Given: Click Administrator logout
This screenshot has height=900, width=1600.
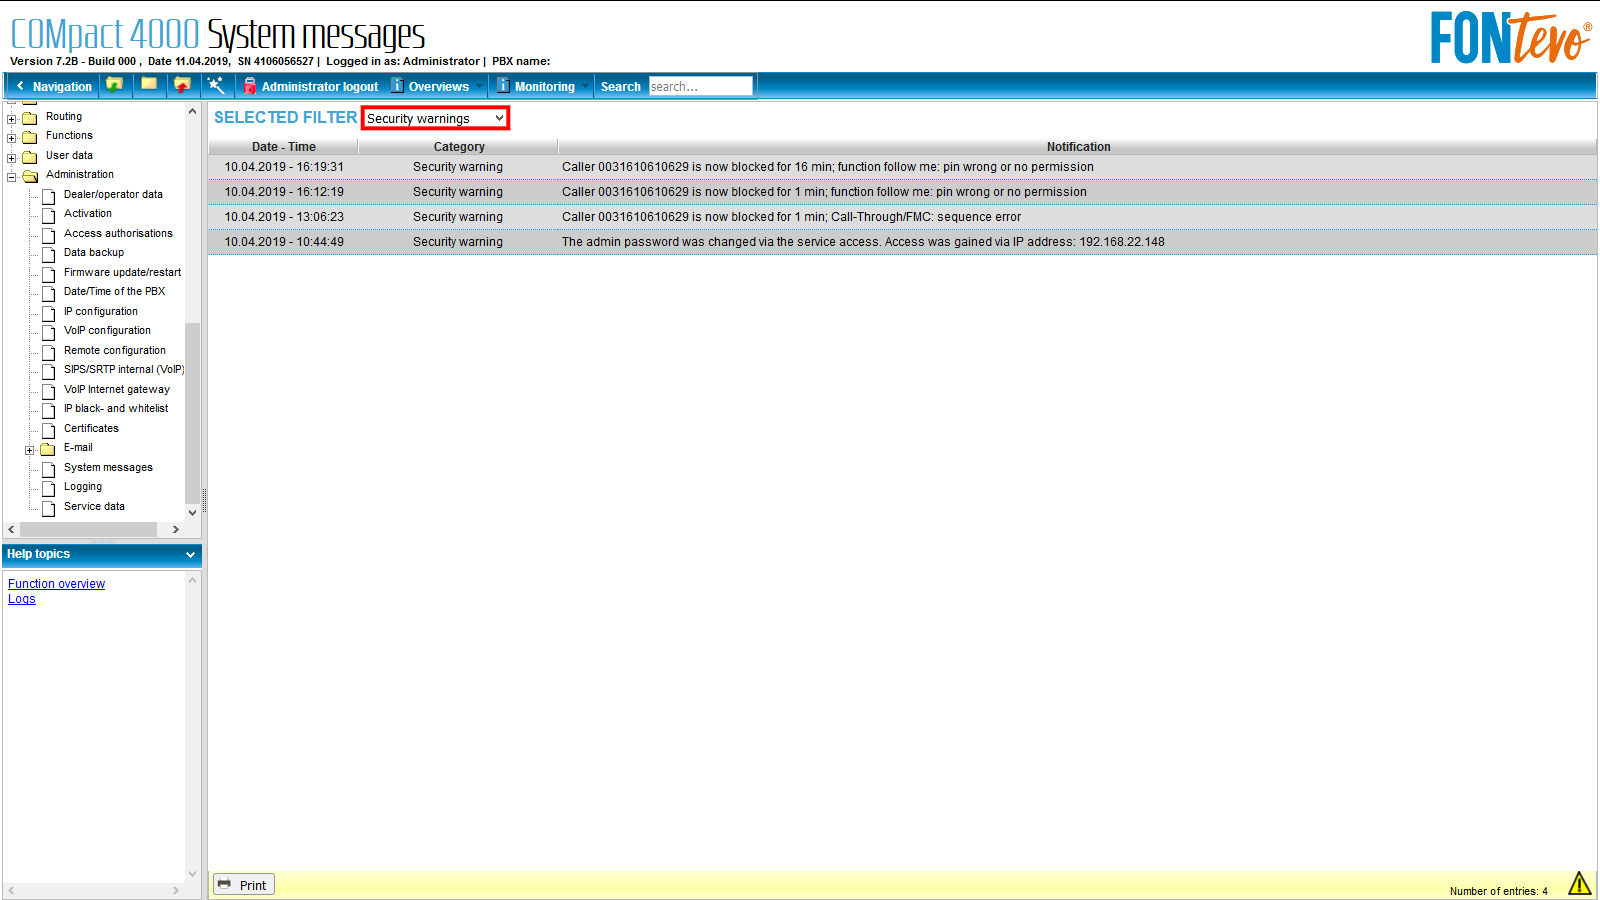Looking at the screenshot, I should (320, 87).
